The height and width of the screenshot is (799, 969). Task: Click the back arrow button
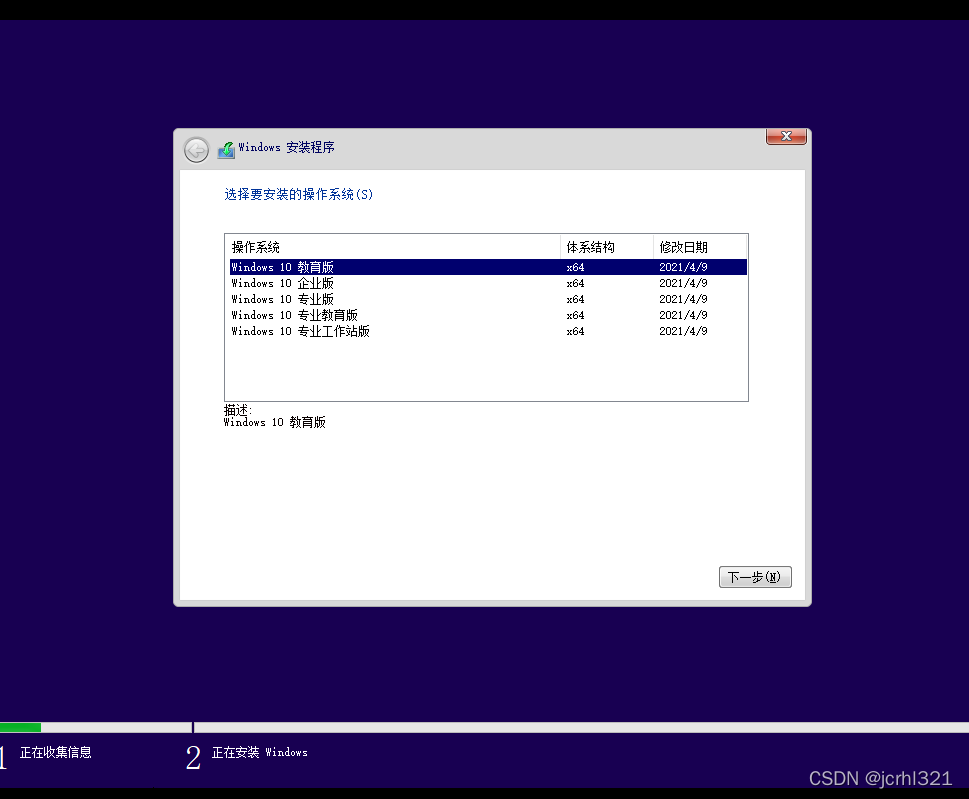tap(197, 150)
